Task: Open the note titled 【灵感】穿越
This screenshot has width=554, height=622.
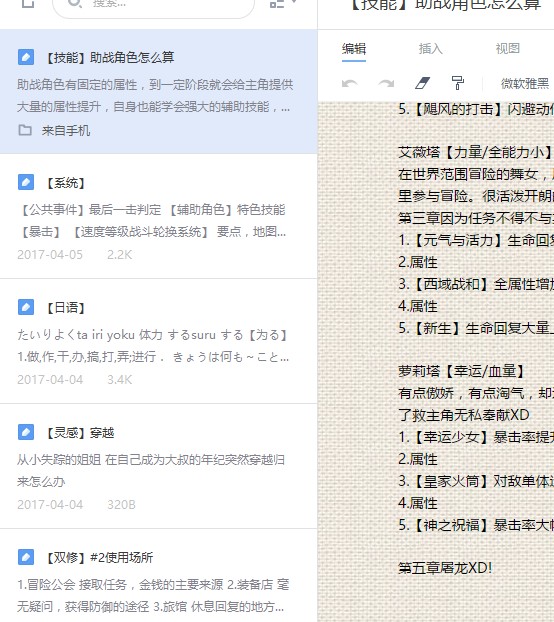Action: click(79, 433)
